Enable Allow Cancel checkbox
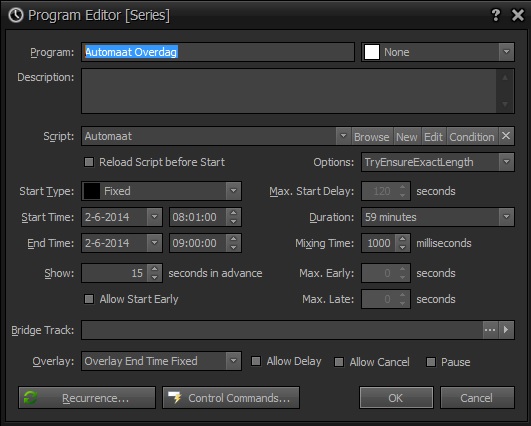The image size is (531, 426). pyautogui.click(x=339, y=362)
